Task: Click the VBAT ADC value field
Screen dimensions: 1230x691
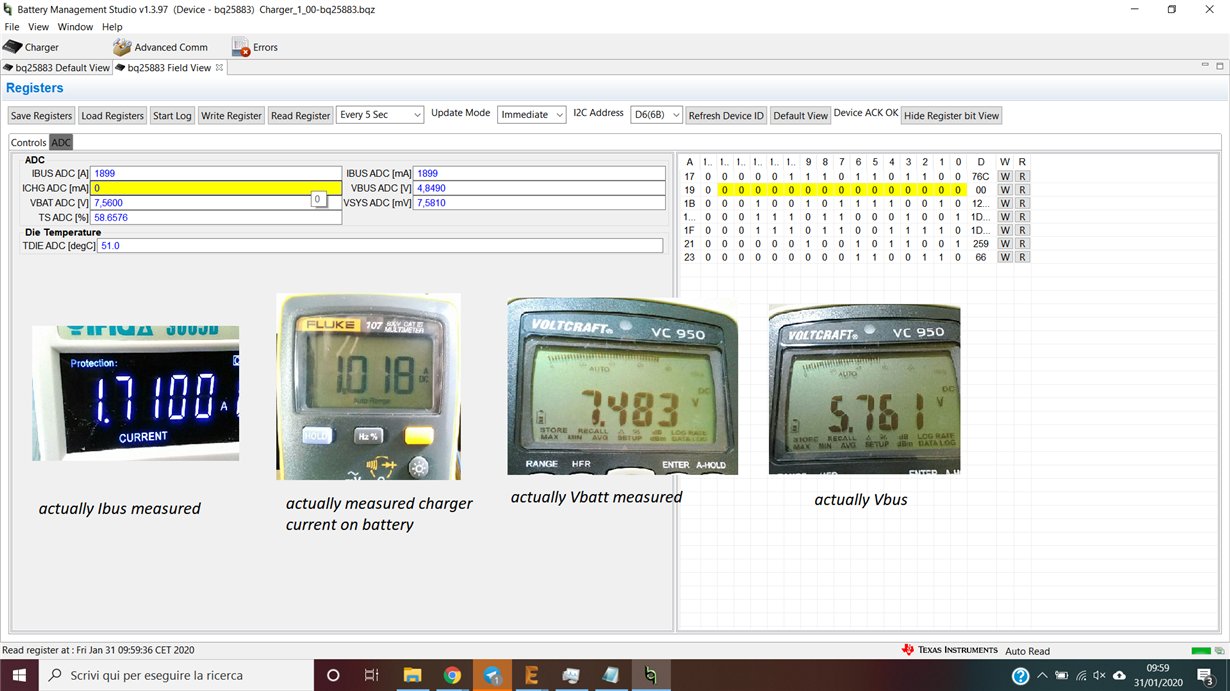Action: (216, 203)
